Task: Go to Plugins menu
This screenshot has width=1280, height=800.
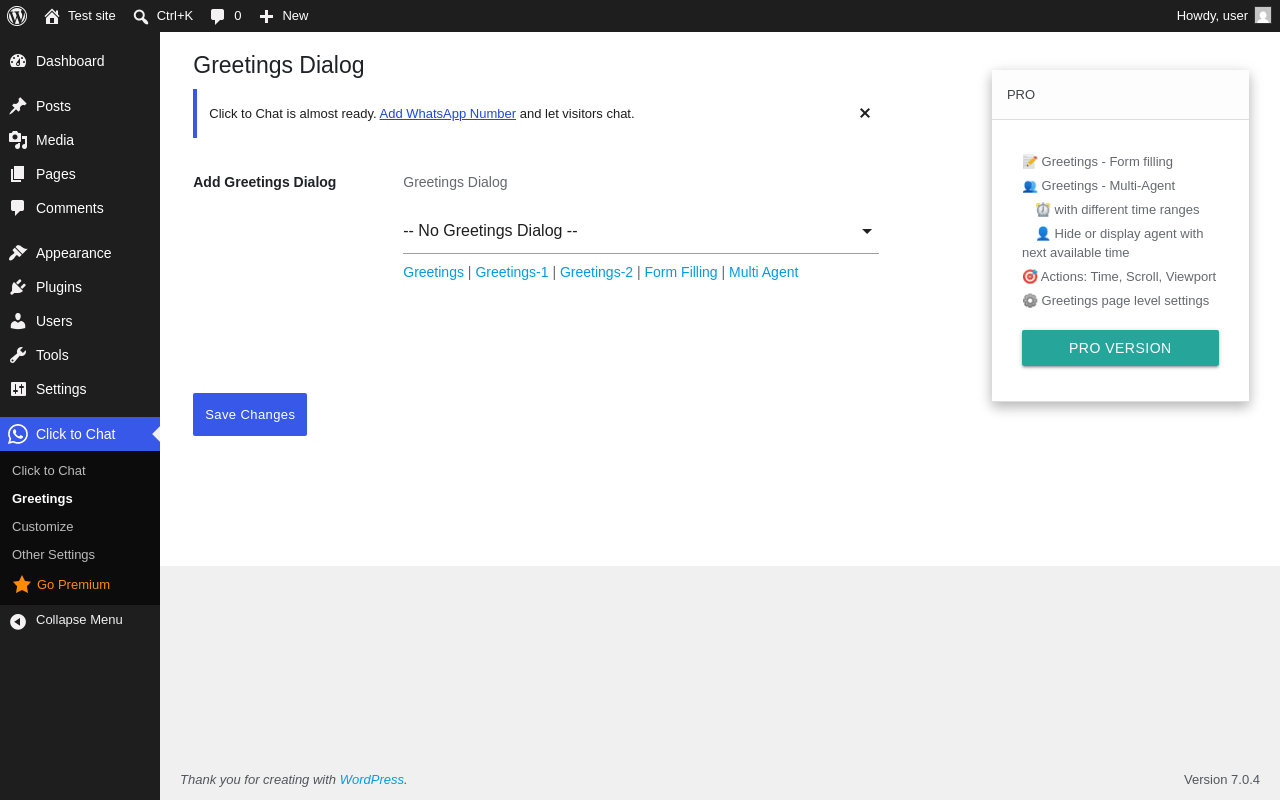Action: [59, 287]
